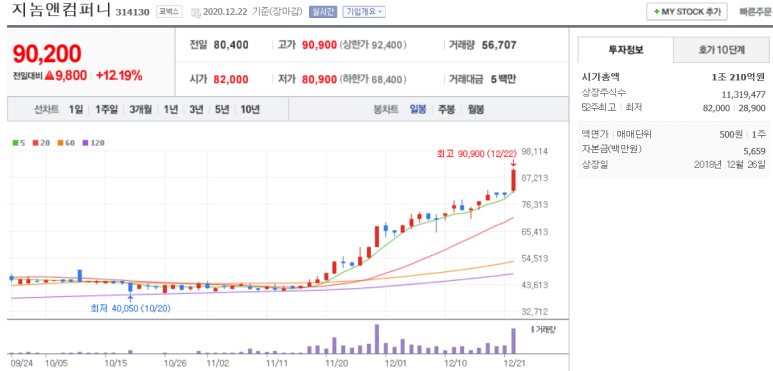Select the 1년 line chart period

coord(171,109)
